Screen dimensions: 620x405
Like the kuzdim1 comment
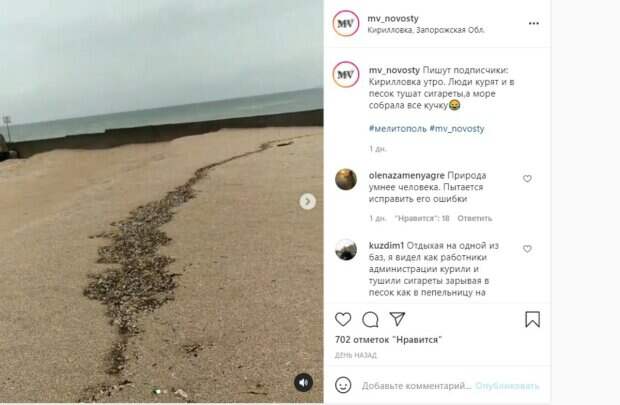[x=527, y=249]
